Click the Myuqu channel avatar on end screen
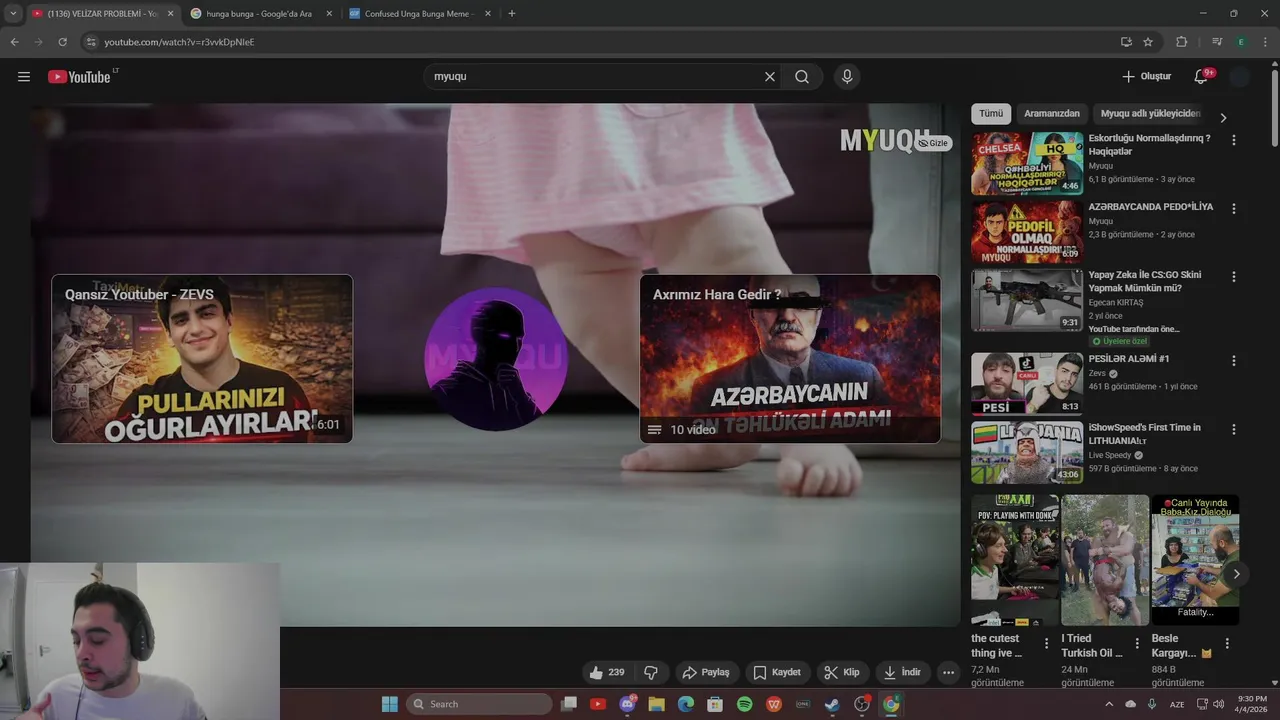 tap(496, 359)
